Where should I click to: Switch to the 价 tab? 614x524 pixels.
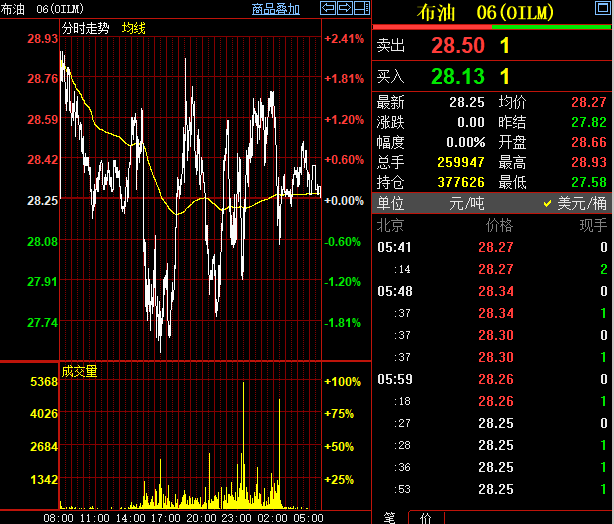[x=426, y=518]
